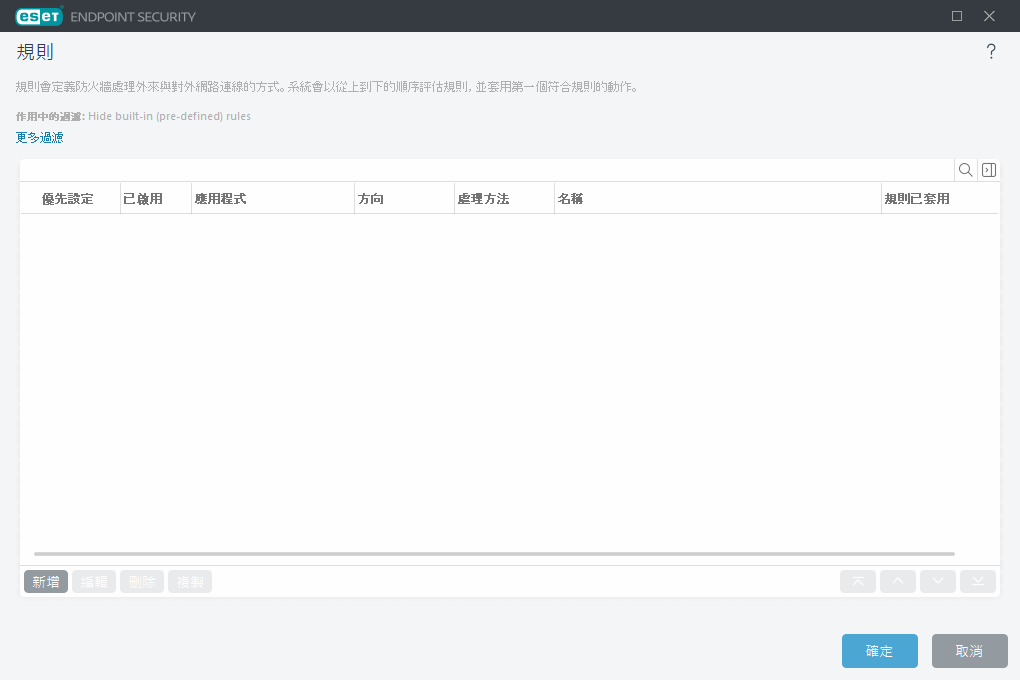The width and height of the screenshot is (1020, 680).
Task: Cancel with the 取消 button
Action: [969, 651]
